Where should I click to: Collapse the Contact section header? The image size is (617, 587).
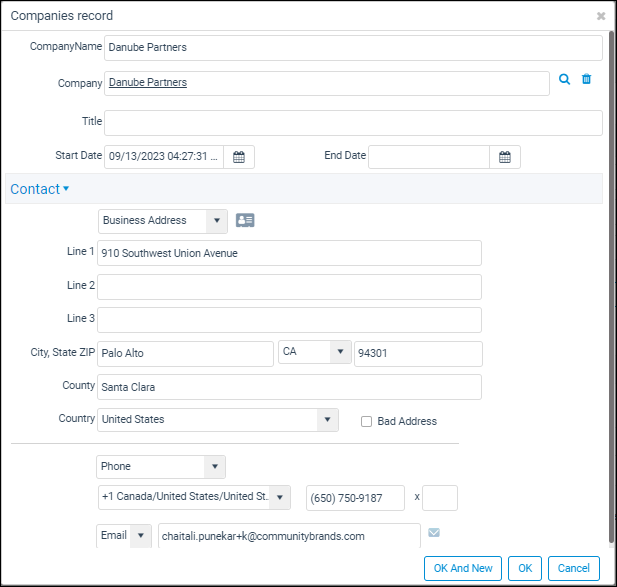[x=40, y=189]
